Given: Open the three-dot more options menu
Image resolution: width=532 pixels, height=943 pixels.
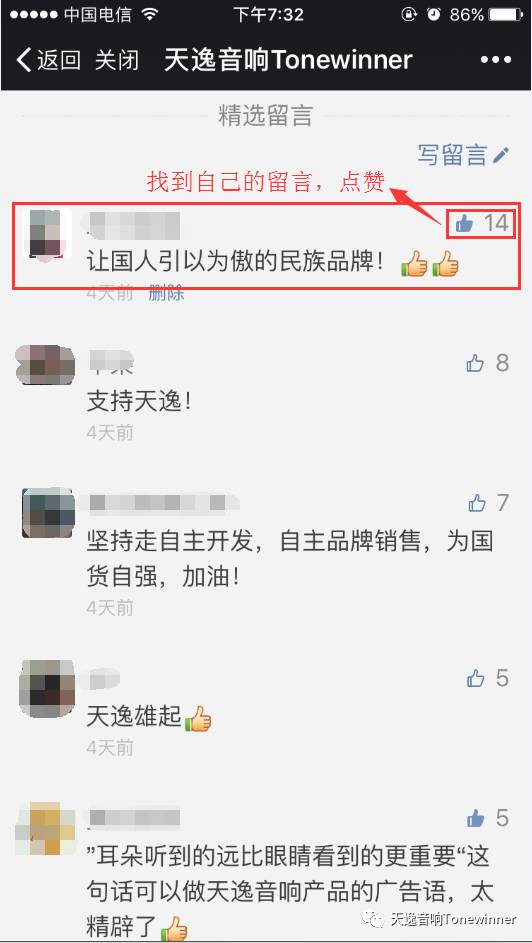Looking at the screenshot, I should tap(496, 60).
